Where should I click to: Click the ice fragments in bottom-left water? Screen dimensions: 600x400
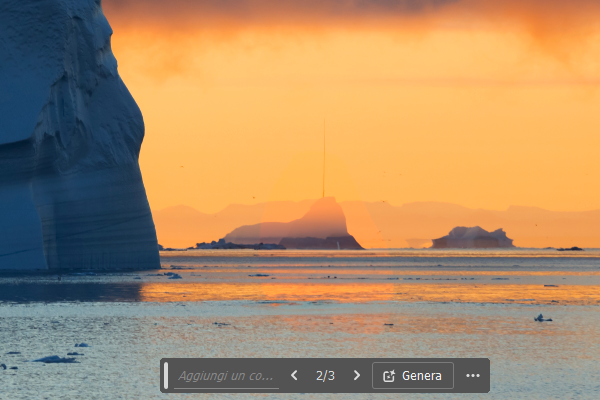(55, 357)
